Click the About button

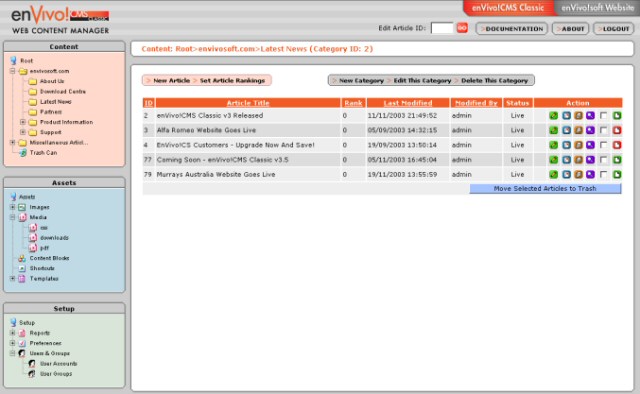click(x=570, y=29)
